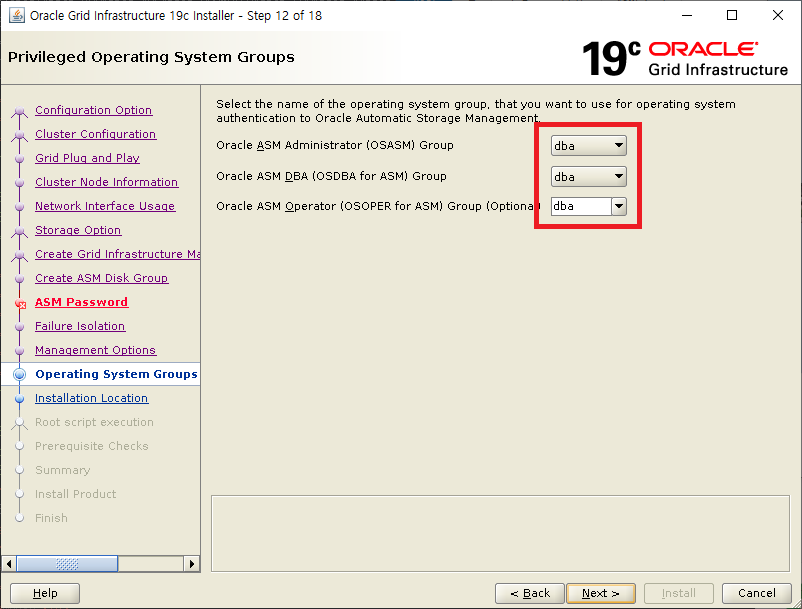Select the current Operating System Groups step
The image size is (802, 609).
pos(116,374)
